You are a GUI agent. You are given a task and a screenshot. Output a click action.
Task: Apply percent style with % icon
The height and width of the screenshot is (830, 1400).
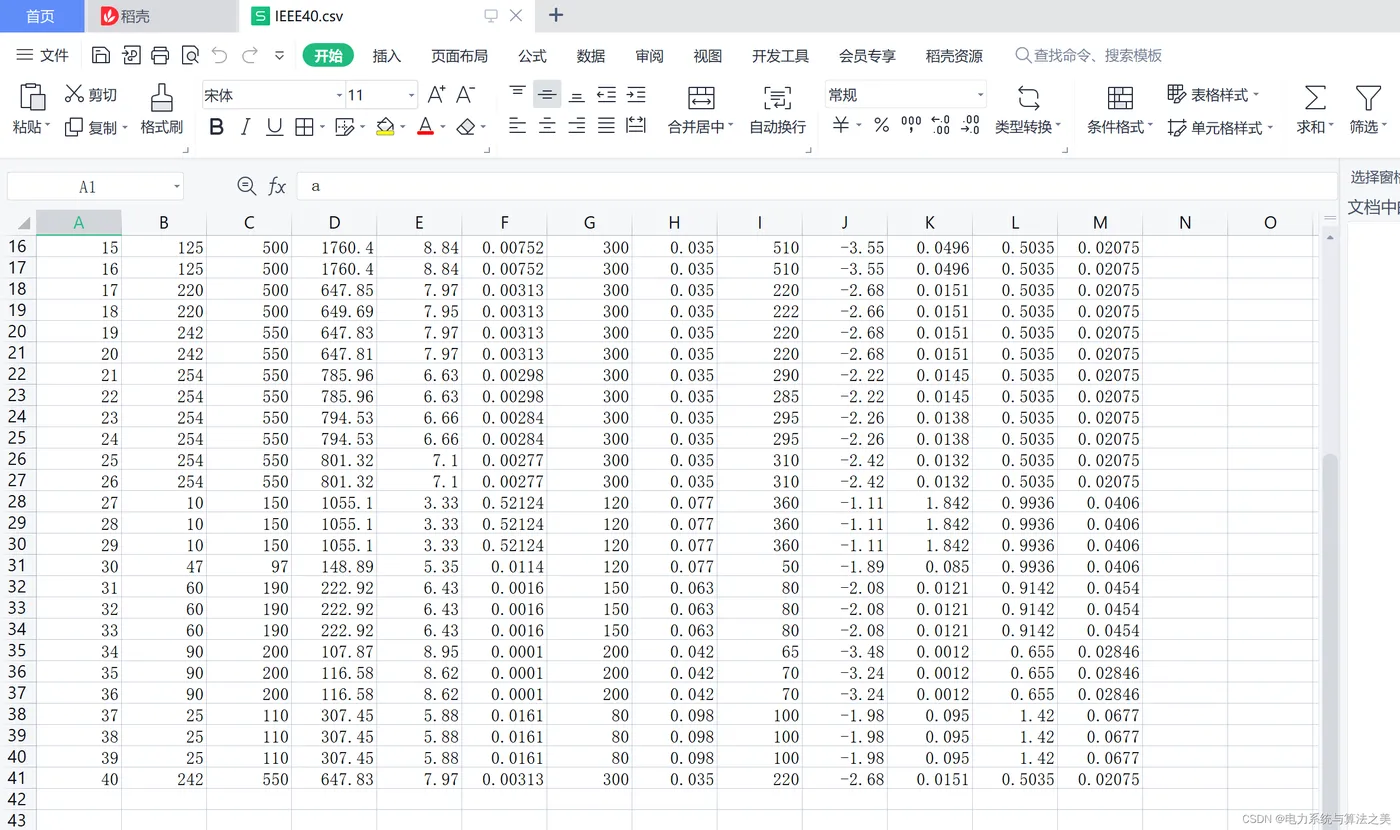[x=881, y=125]
